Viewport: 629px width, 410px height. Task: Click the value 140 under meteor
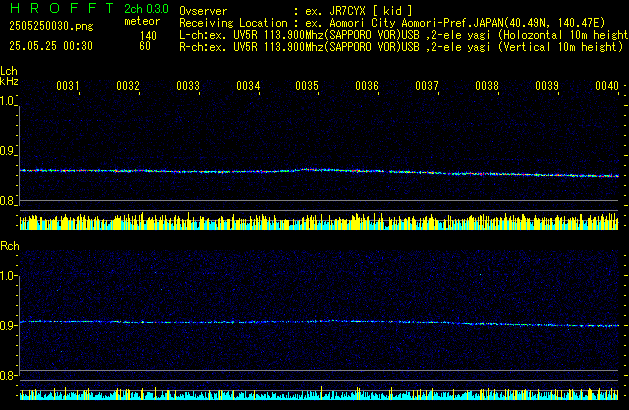tap(148, 36)
